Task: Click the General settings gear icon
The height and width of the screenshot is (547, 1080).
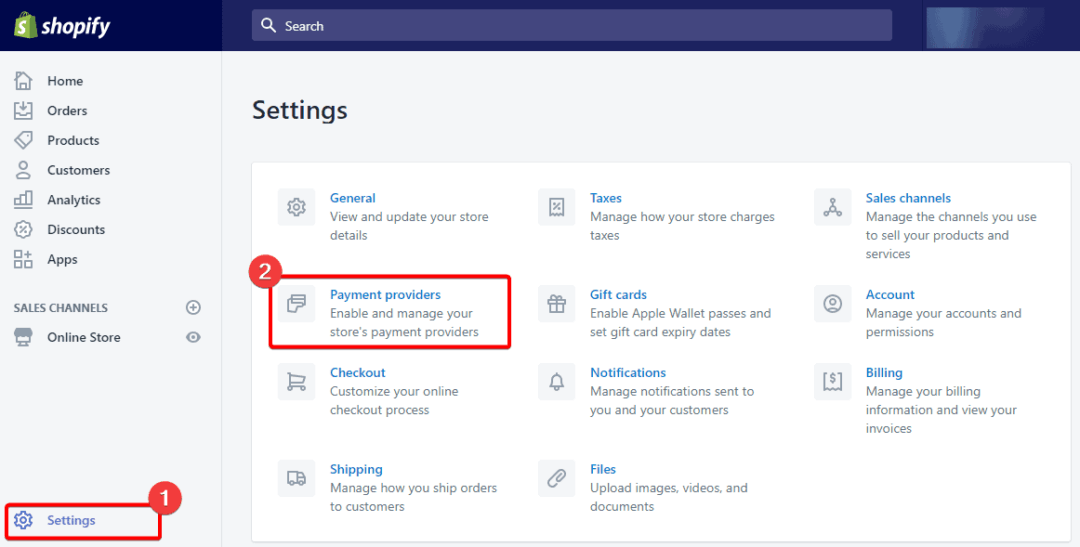Action: tap(296, 208)
